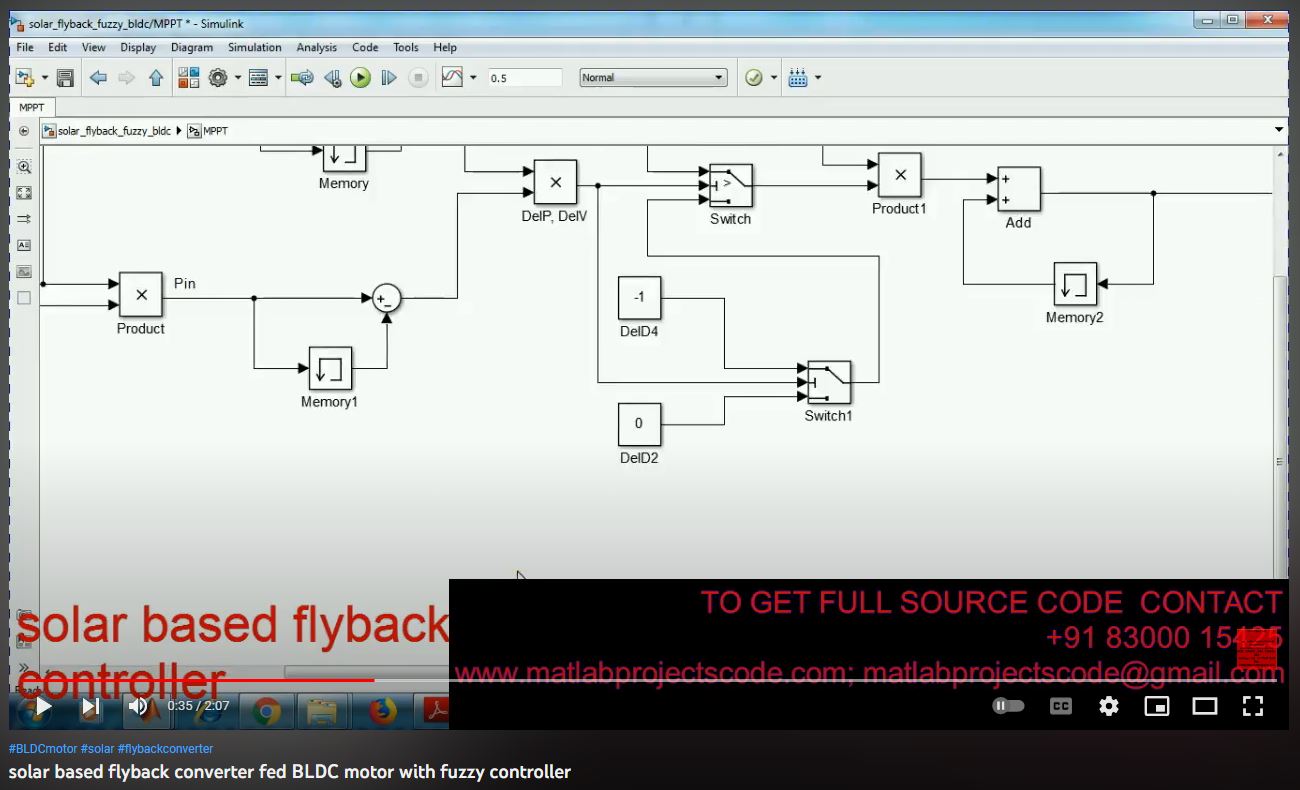Click the Sample Time arrows palette icon
Screen dimensions: 1300x790
[24, 219]
